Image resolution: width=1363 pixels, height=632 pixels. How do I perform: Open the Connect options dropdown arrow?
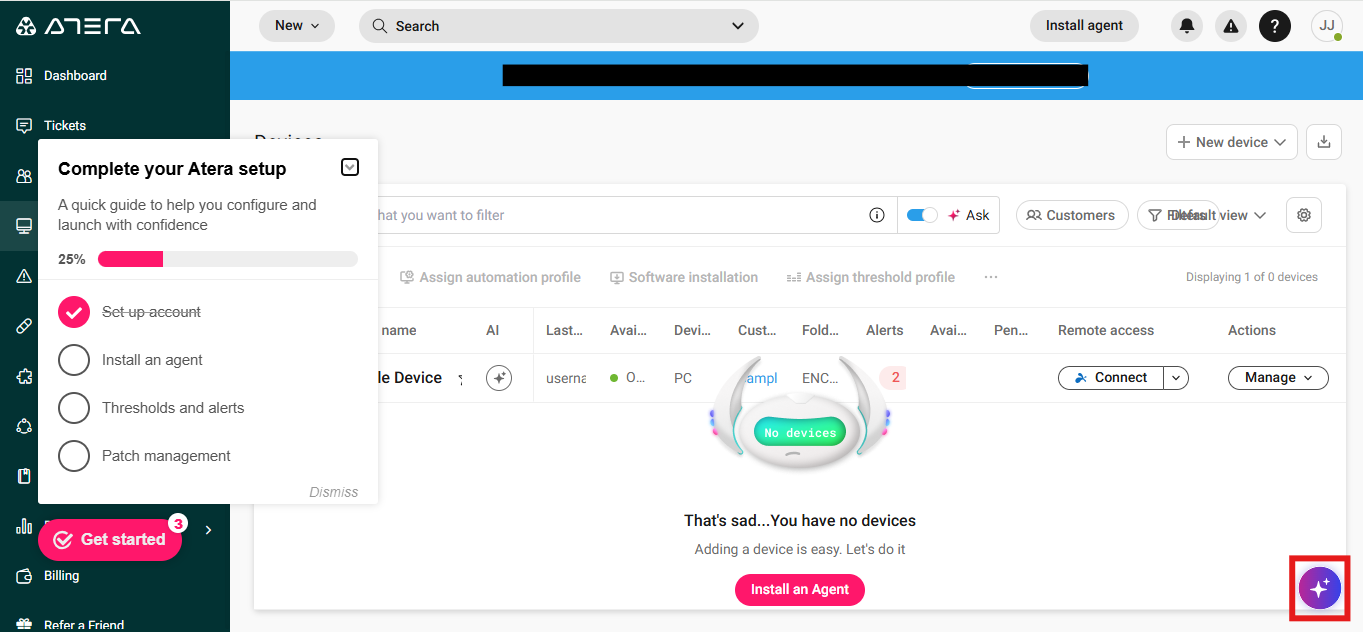(1176, 378)
